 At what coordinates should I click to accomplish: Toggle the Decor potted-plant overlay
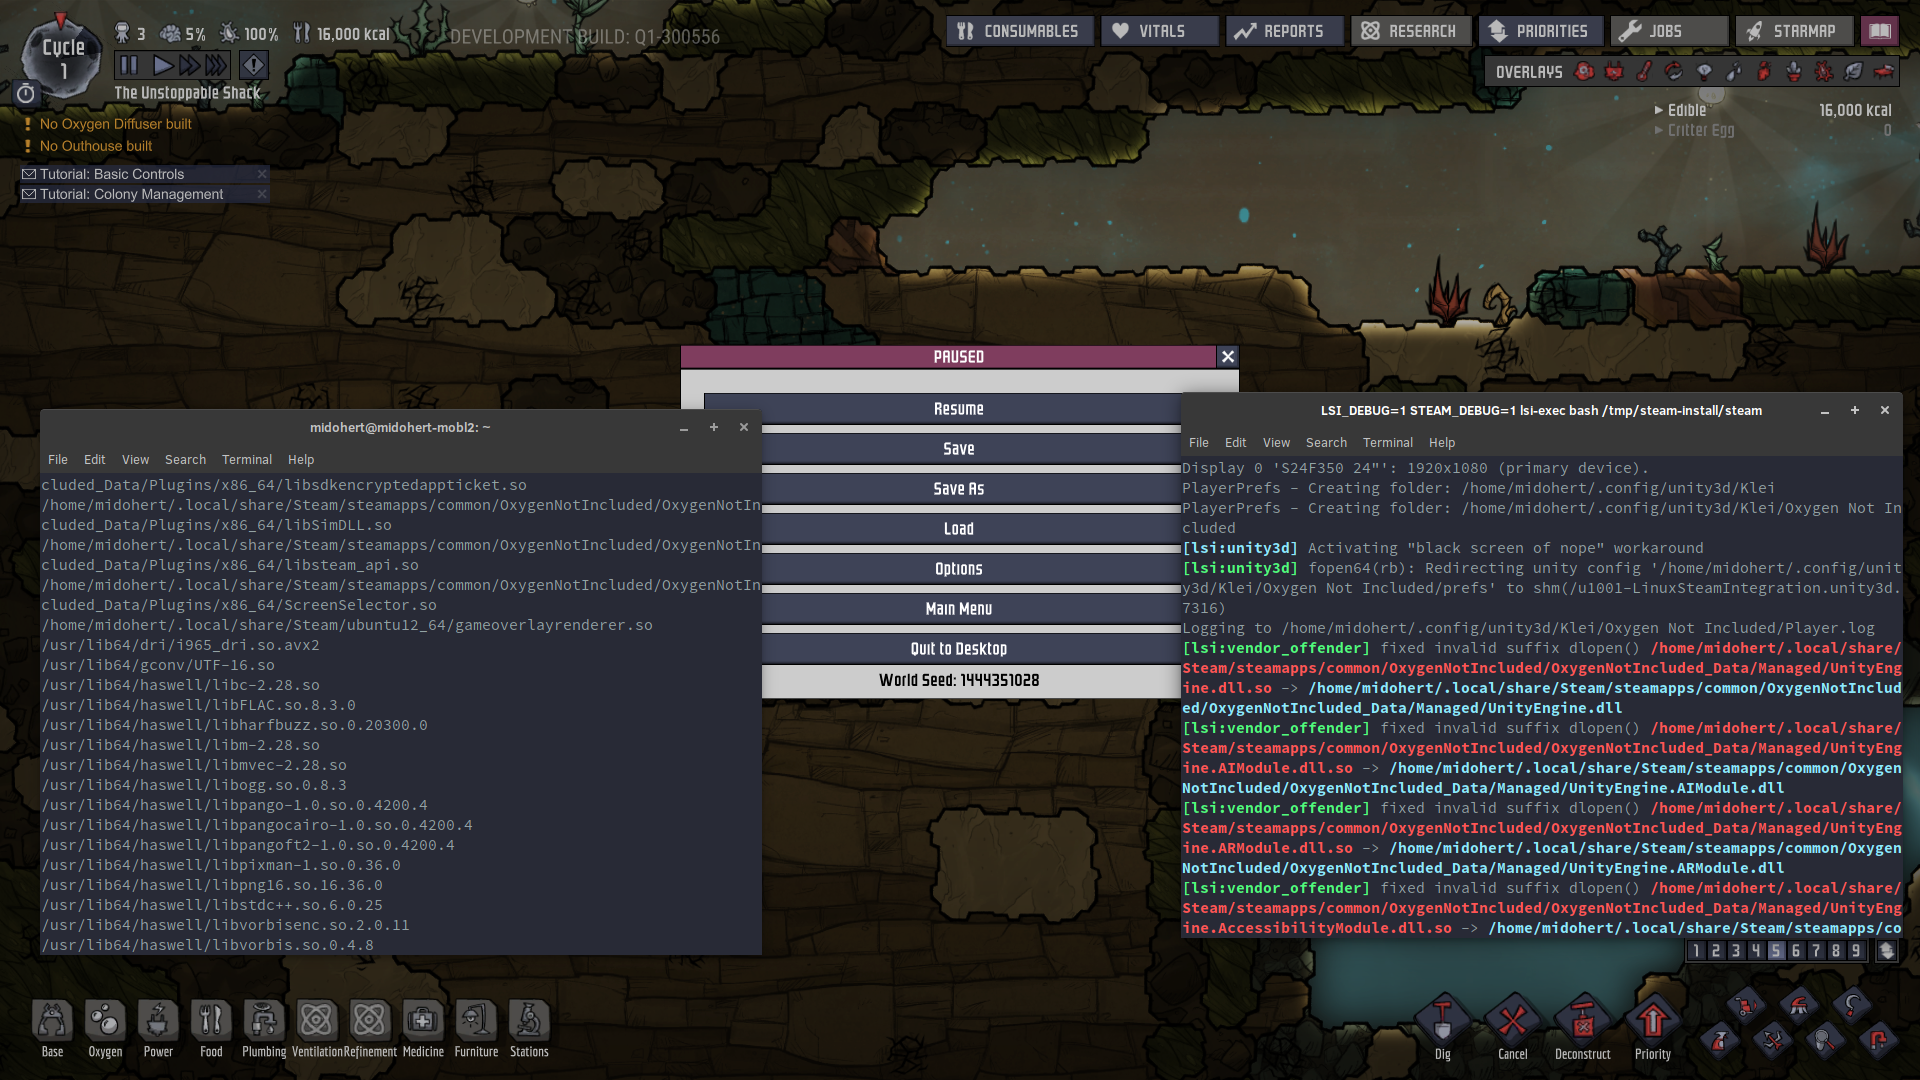click(x=1794, y=72)
